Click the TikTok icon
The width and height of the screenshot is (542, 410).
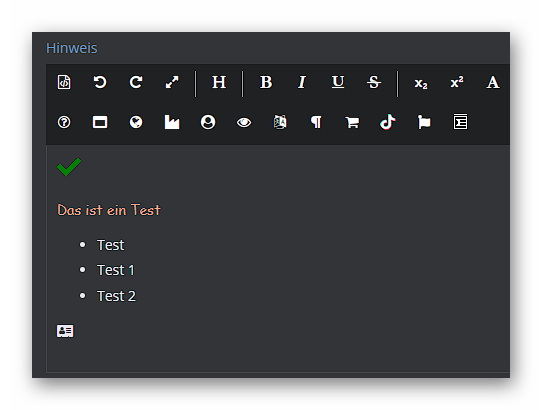point(387,122)
